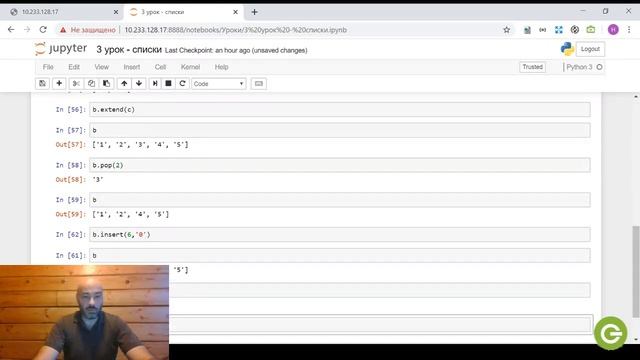Open the File menu
Image resolution: width=640 pixels, height=360 pixels.
coord(48,67)
